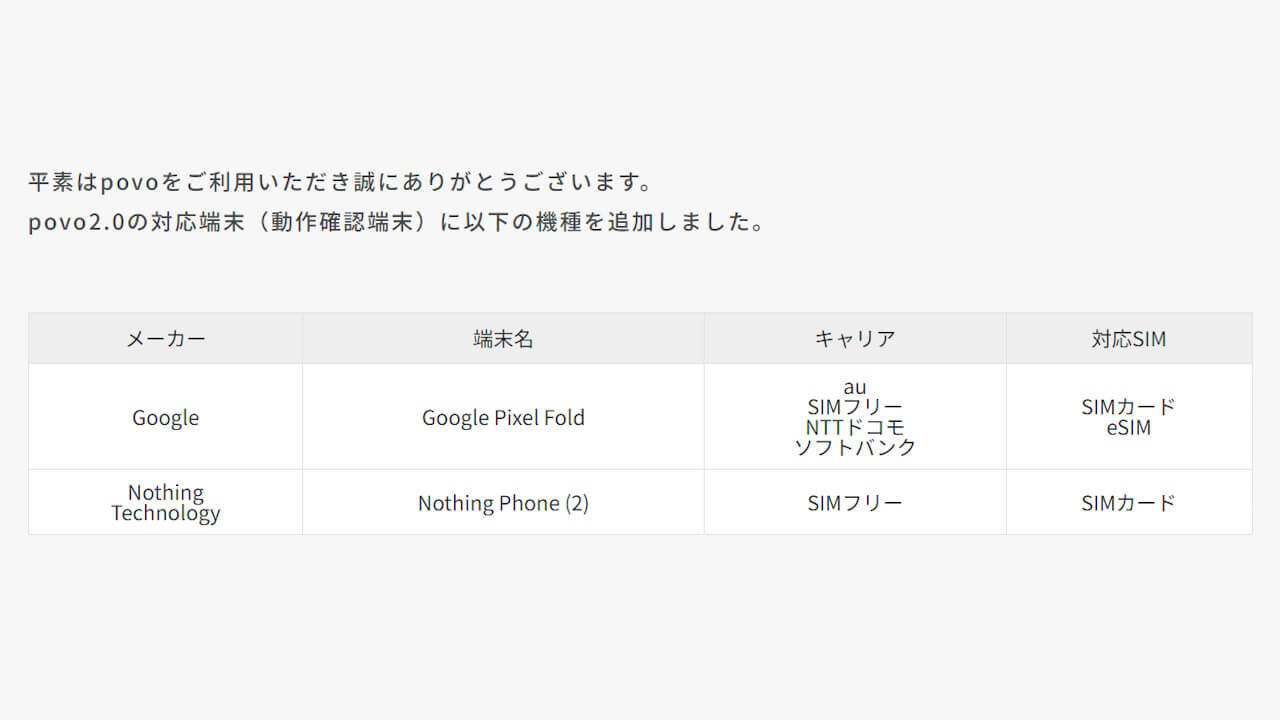Screen dimensions: 1280x720
Task: Click the 'ソフトバンク' carrier entry
Action: click(x=855, y=448)
